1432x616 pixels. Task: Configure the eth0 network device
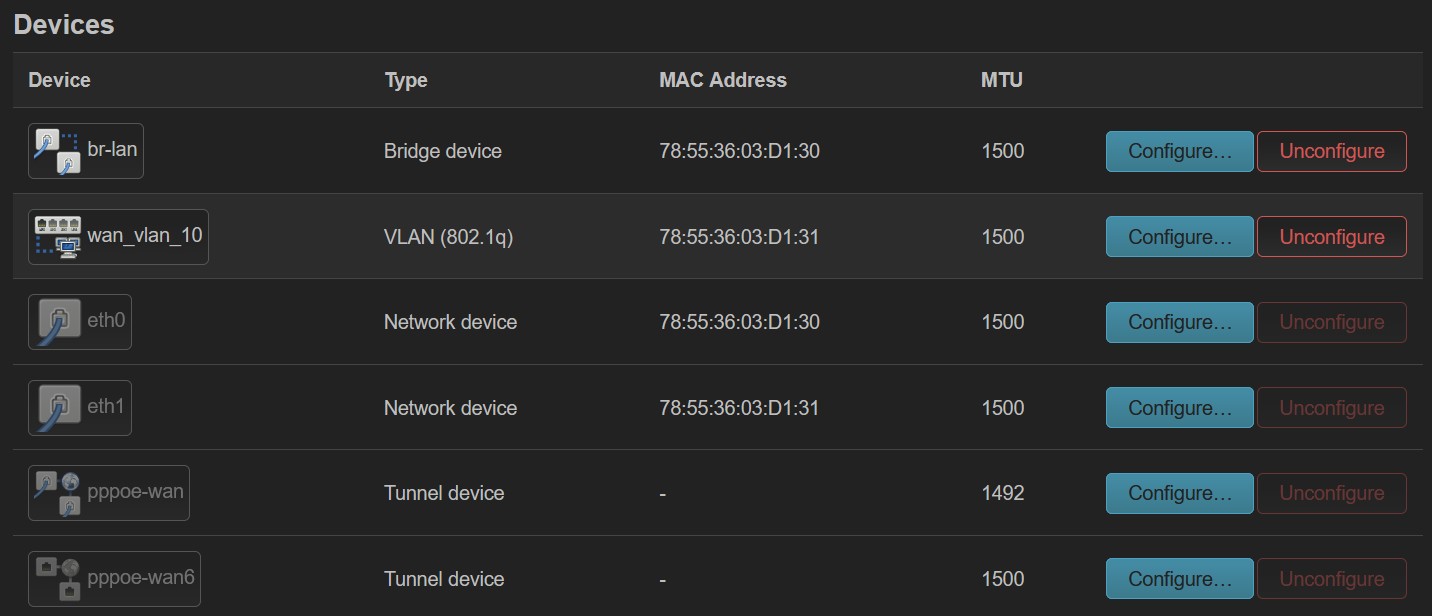tap(1179, 322)
